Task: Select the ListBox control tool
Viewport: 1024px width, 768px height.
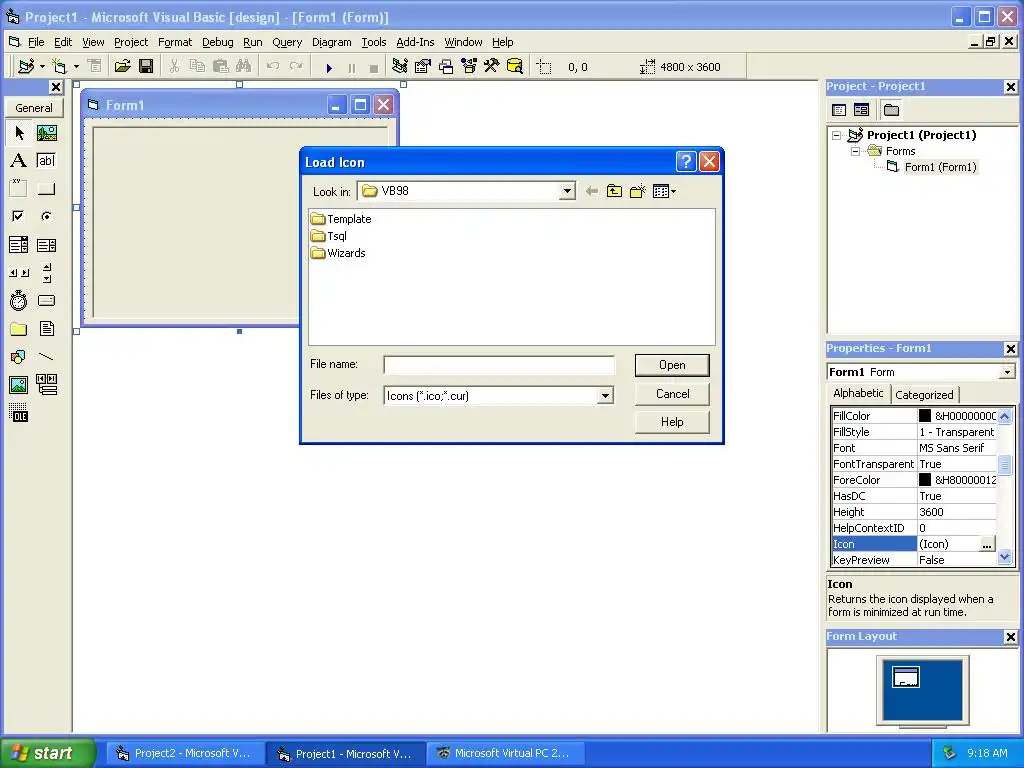Action: tap(46, 245)
